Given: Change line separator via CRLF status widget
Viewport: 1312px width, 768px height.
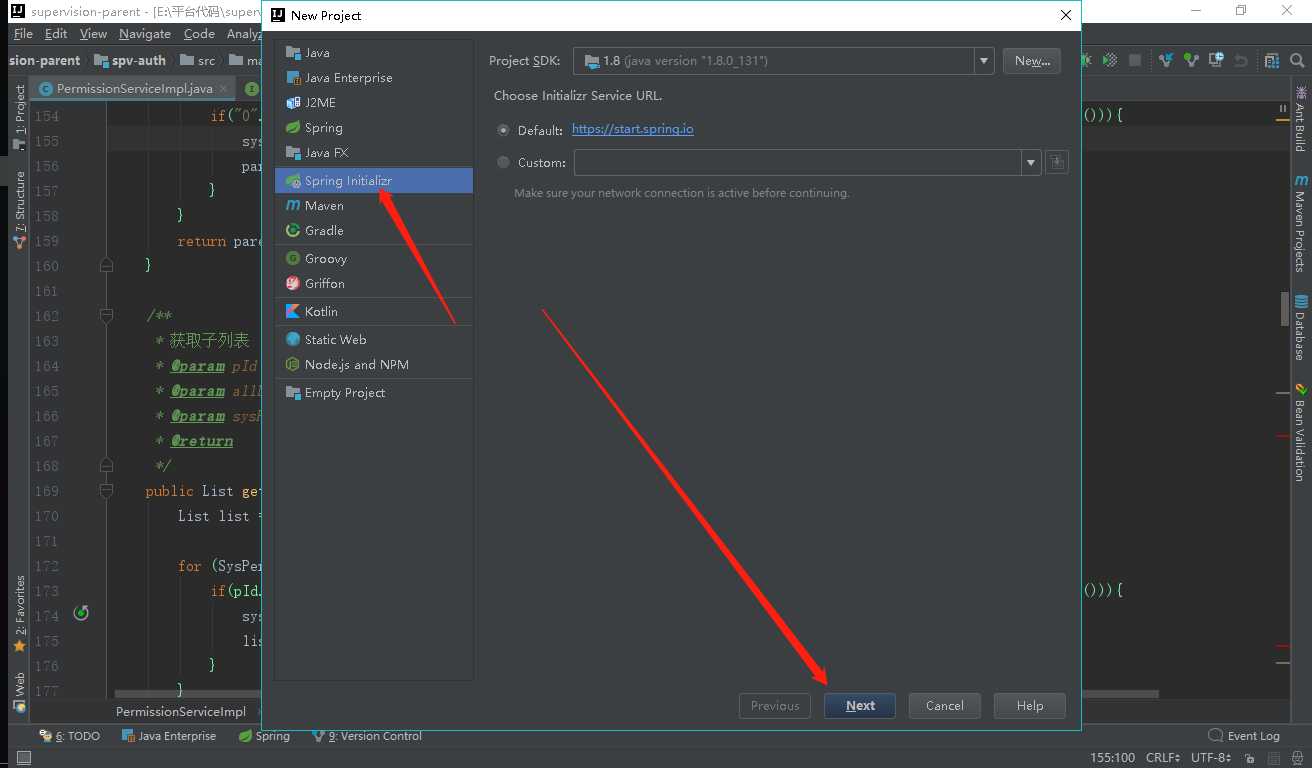Looking at the screenshot, I should pyautogui.click(x=1163, y=758).
